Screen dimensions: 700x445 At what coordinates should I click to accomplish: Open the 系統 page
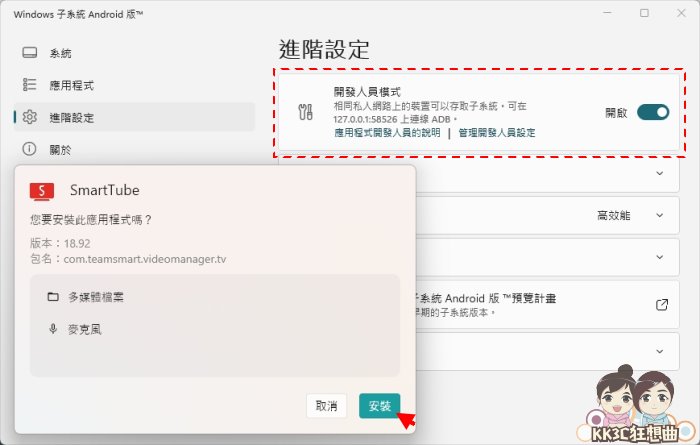[x=134, y=53]
